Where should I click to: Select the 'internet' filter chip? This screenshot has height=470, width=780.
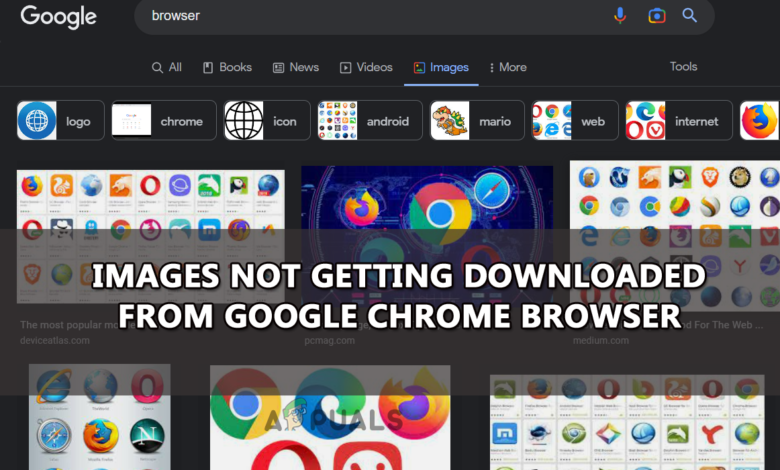(x=679, y=121)
